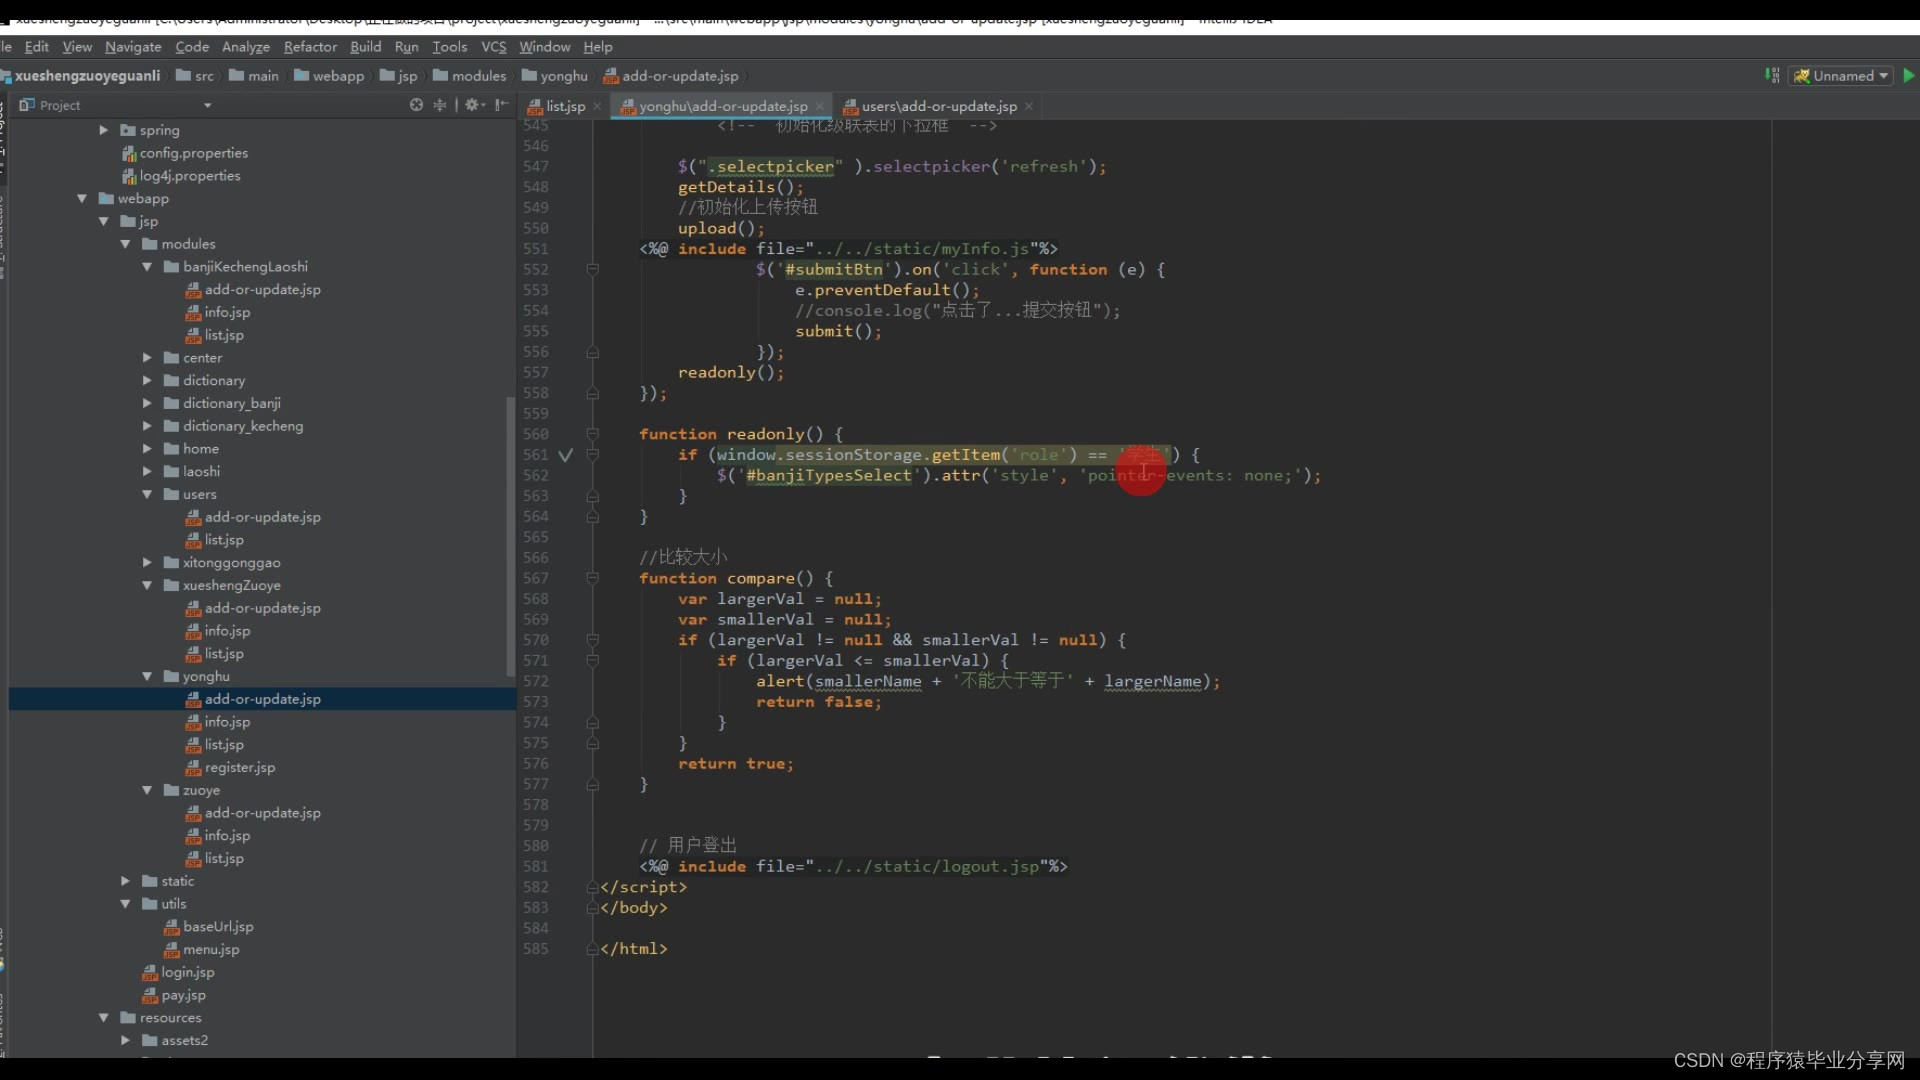Select the dictionary_kecheng folder
This screenshot has height=1080, width=1920.
point(233,426)
